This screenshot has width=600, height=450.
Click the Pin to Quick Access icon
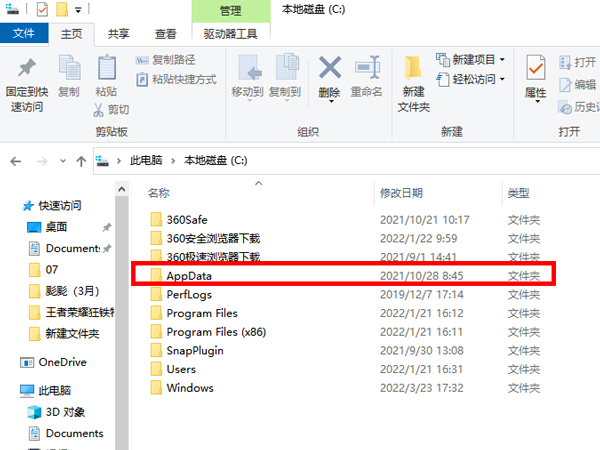pyautogui.click(x=26, y=70)
